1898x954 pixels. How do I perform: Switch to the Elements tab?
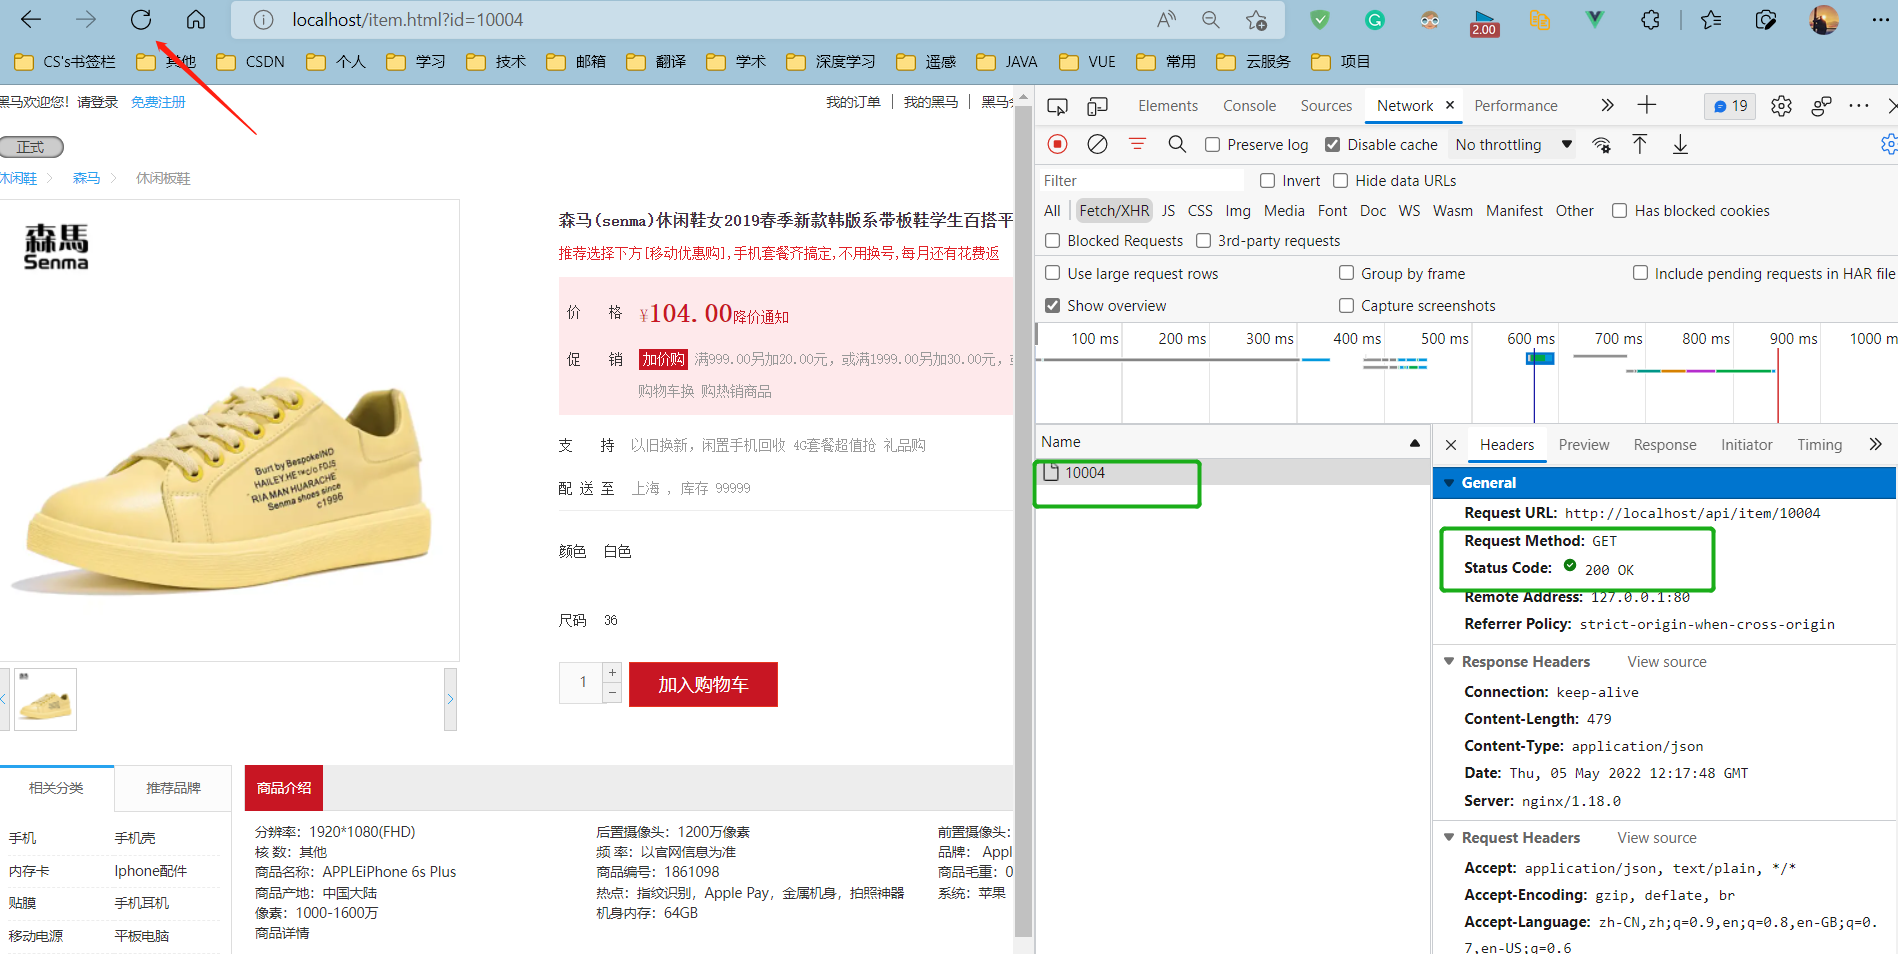pyautogui.click(x=1167, y=106)
